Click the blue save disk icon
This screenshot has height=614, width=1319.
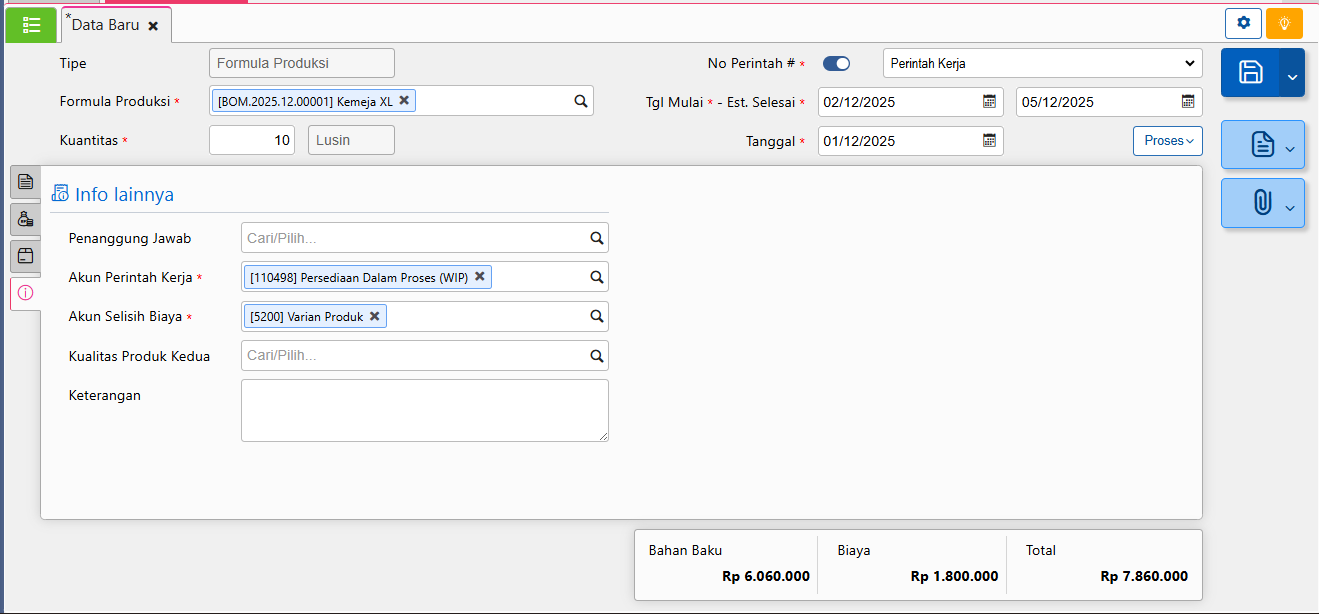1250,72
